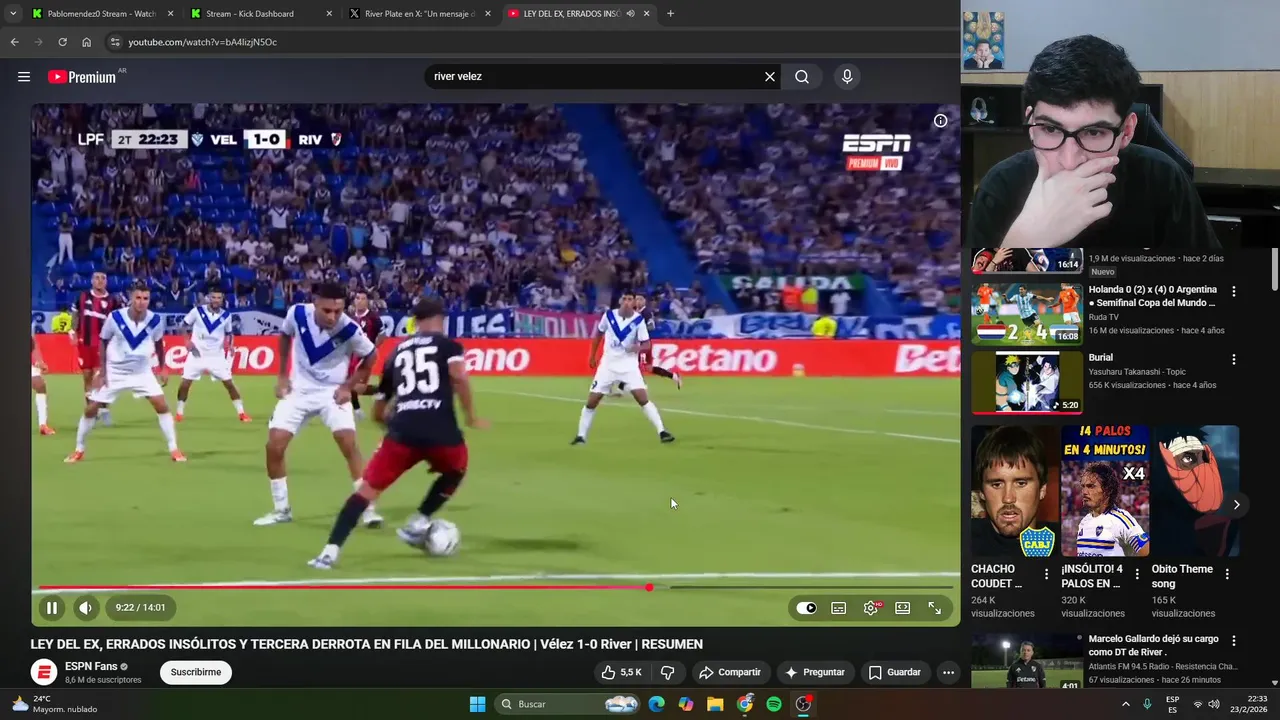Click the page vertical scrollbar
The height and width of the screenshot is (720, 1280).
point(1274,270)
